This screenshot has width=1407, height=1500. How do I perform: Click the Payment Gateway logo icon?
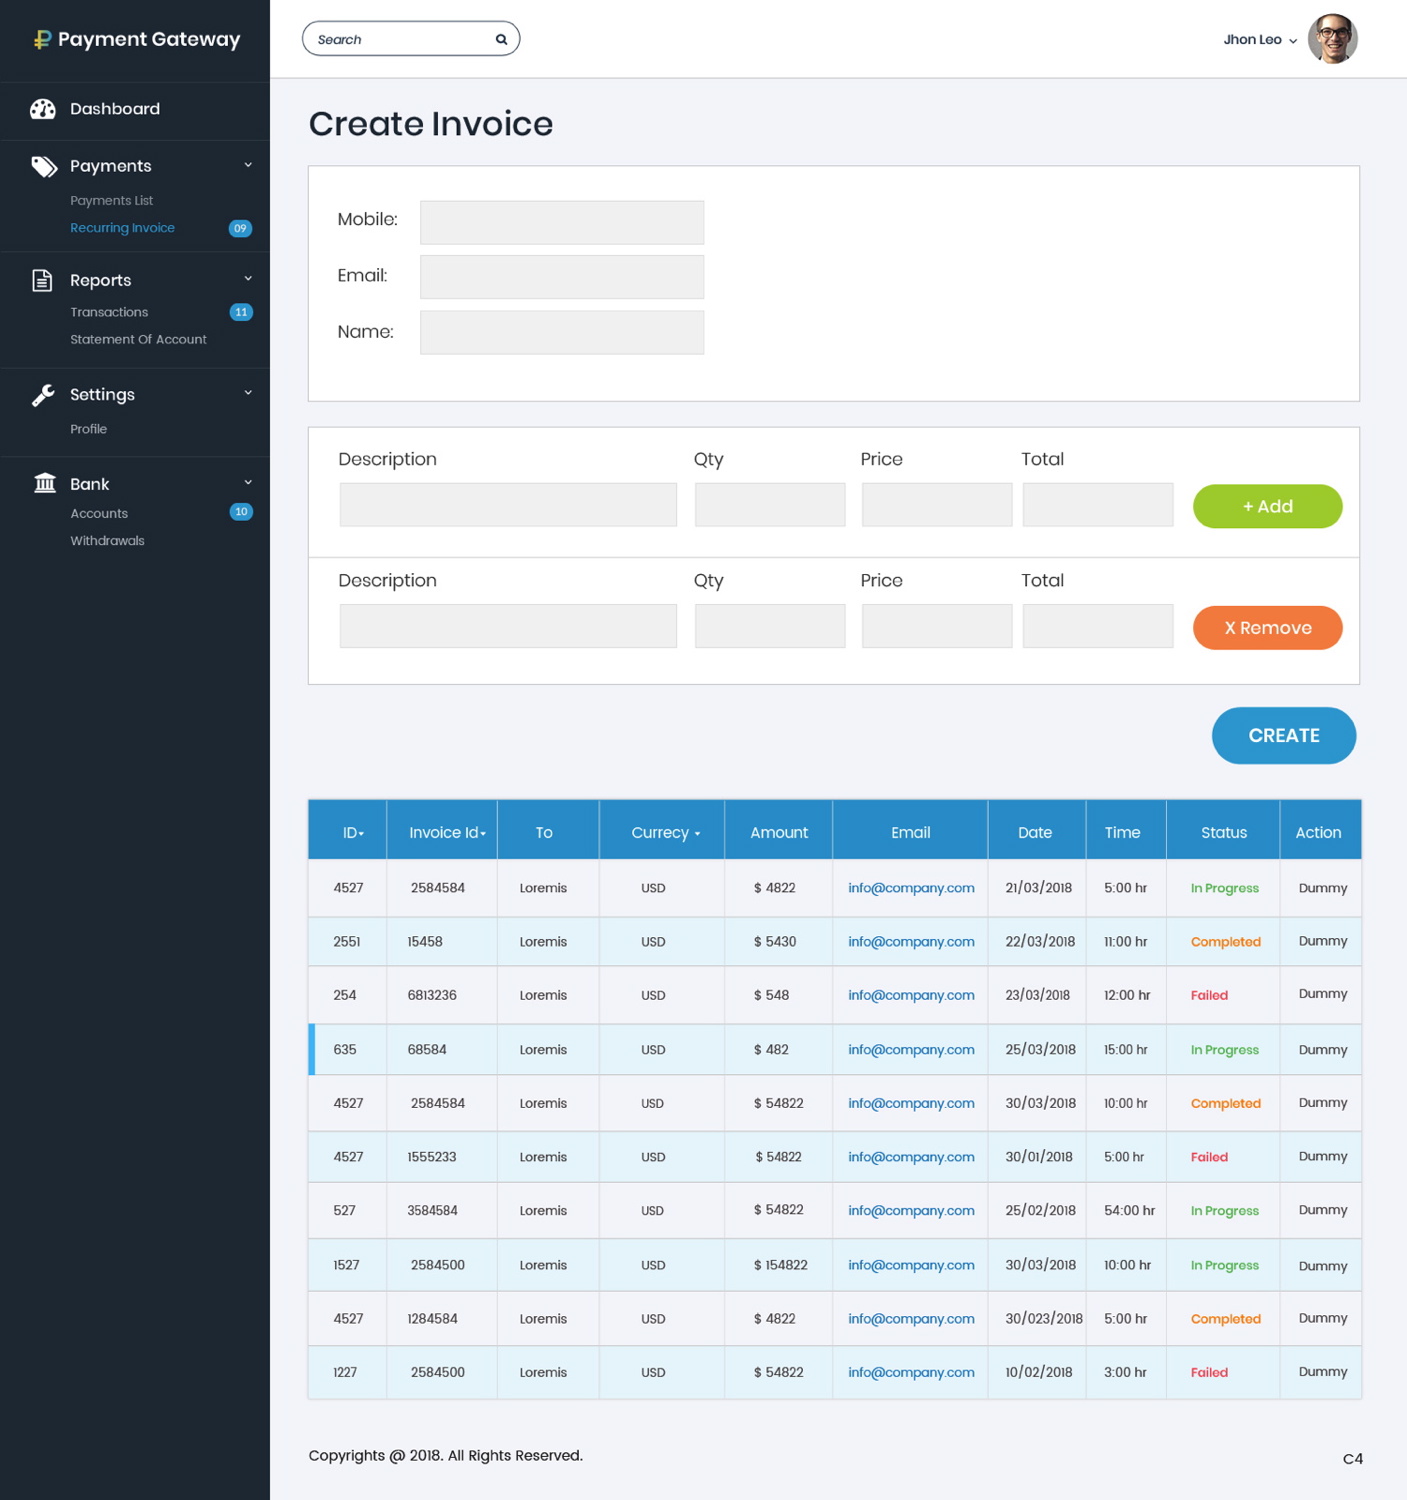coord(42,40)
